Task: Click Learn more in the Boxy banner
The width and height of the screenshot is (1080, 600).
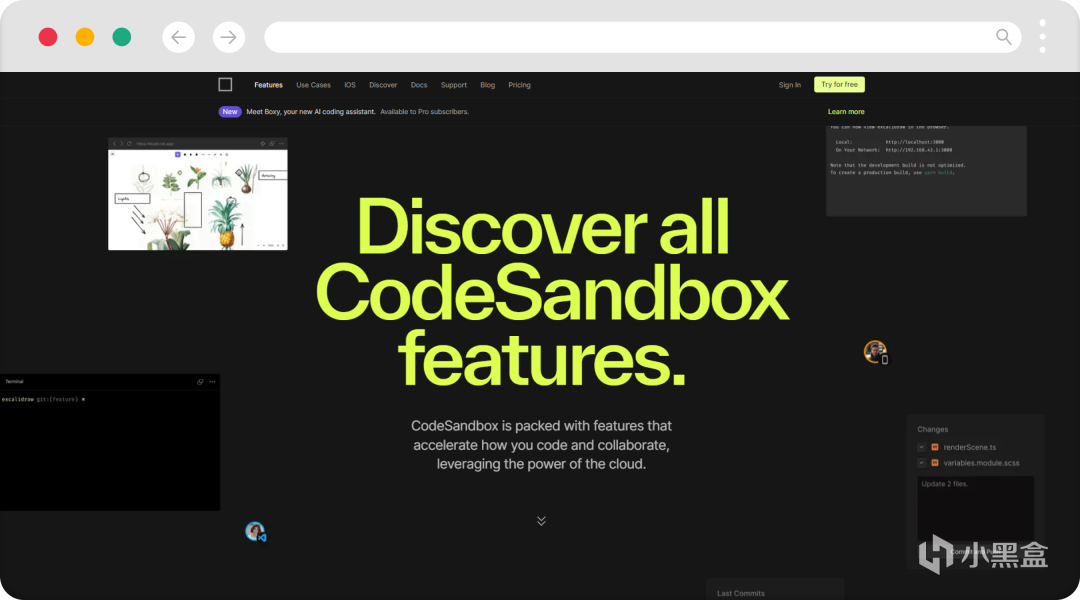Action: (x=846, y=112)
